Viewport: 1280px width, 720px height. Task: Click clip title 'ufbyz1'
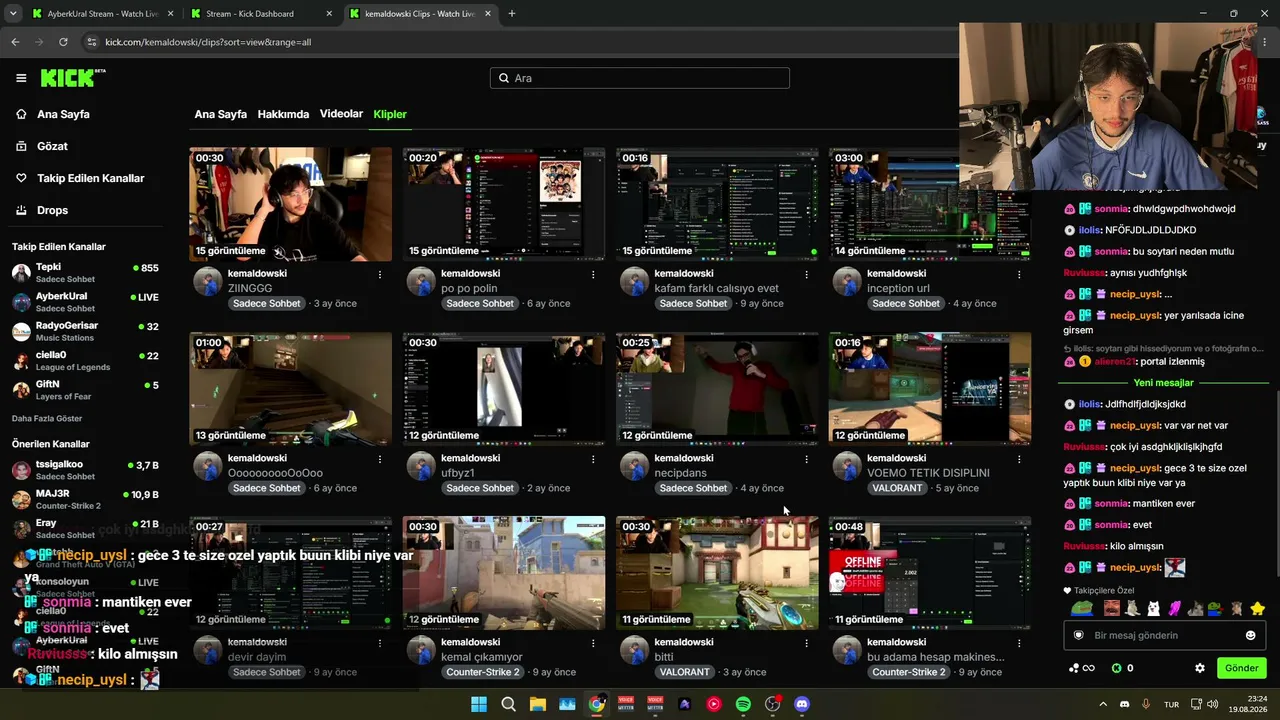pos(458,473)
